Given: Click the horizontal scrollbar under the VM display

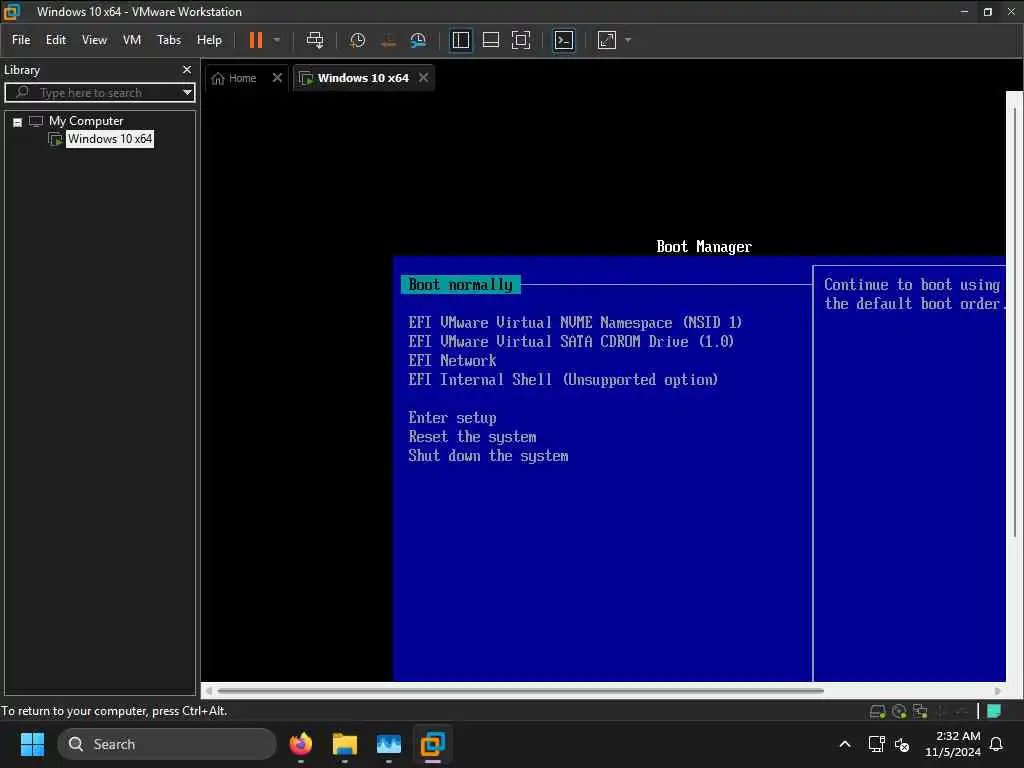Looking at the screenshot, I should pos(520,690).
